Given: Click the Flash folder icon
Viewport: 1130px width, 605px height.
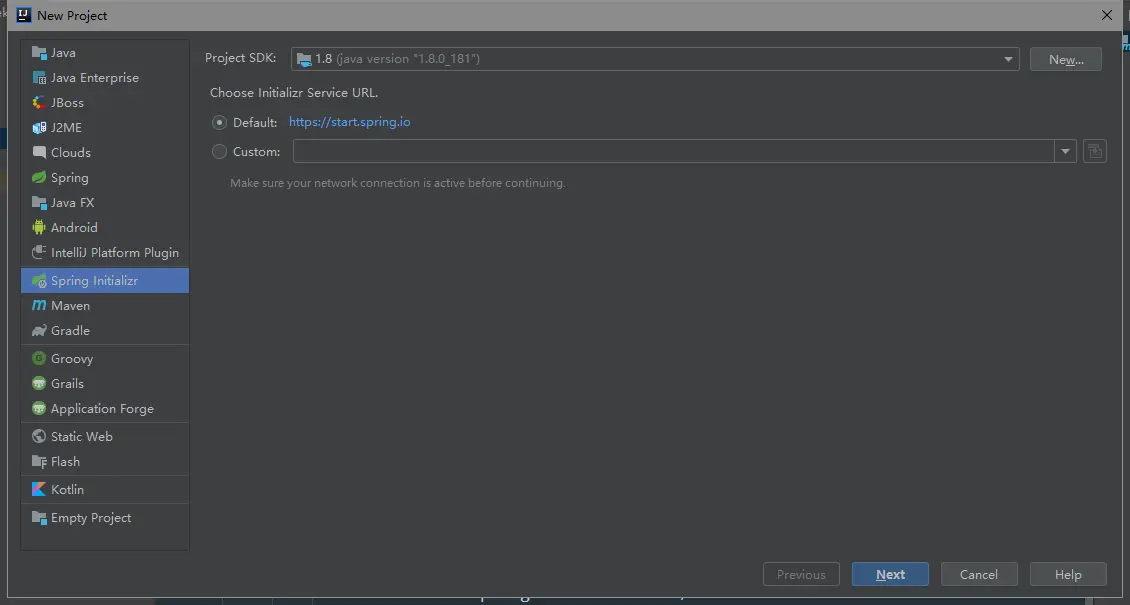Looking at the screenshot, I should pos(39,462).
